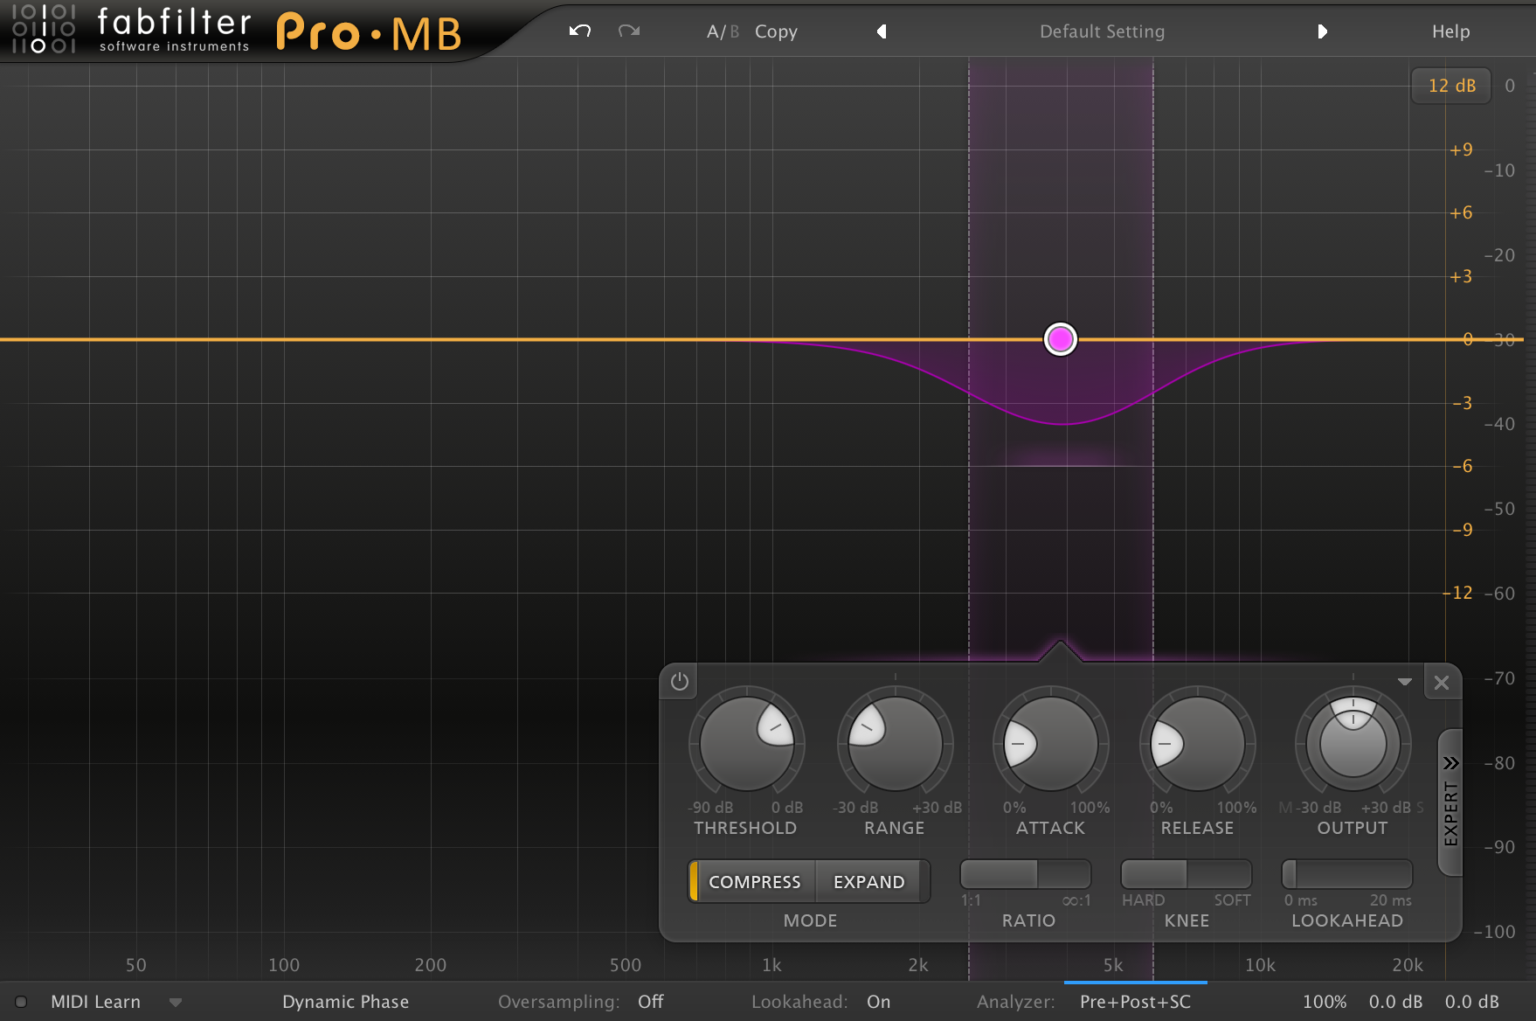Click the 100% mix value
This screenshot has width=1536, height=1021.
point(1325,1002)
